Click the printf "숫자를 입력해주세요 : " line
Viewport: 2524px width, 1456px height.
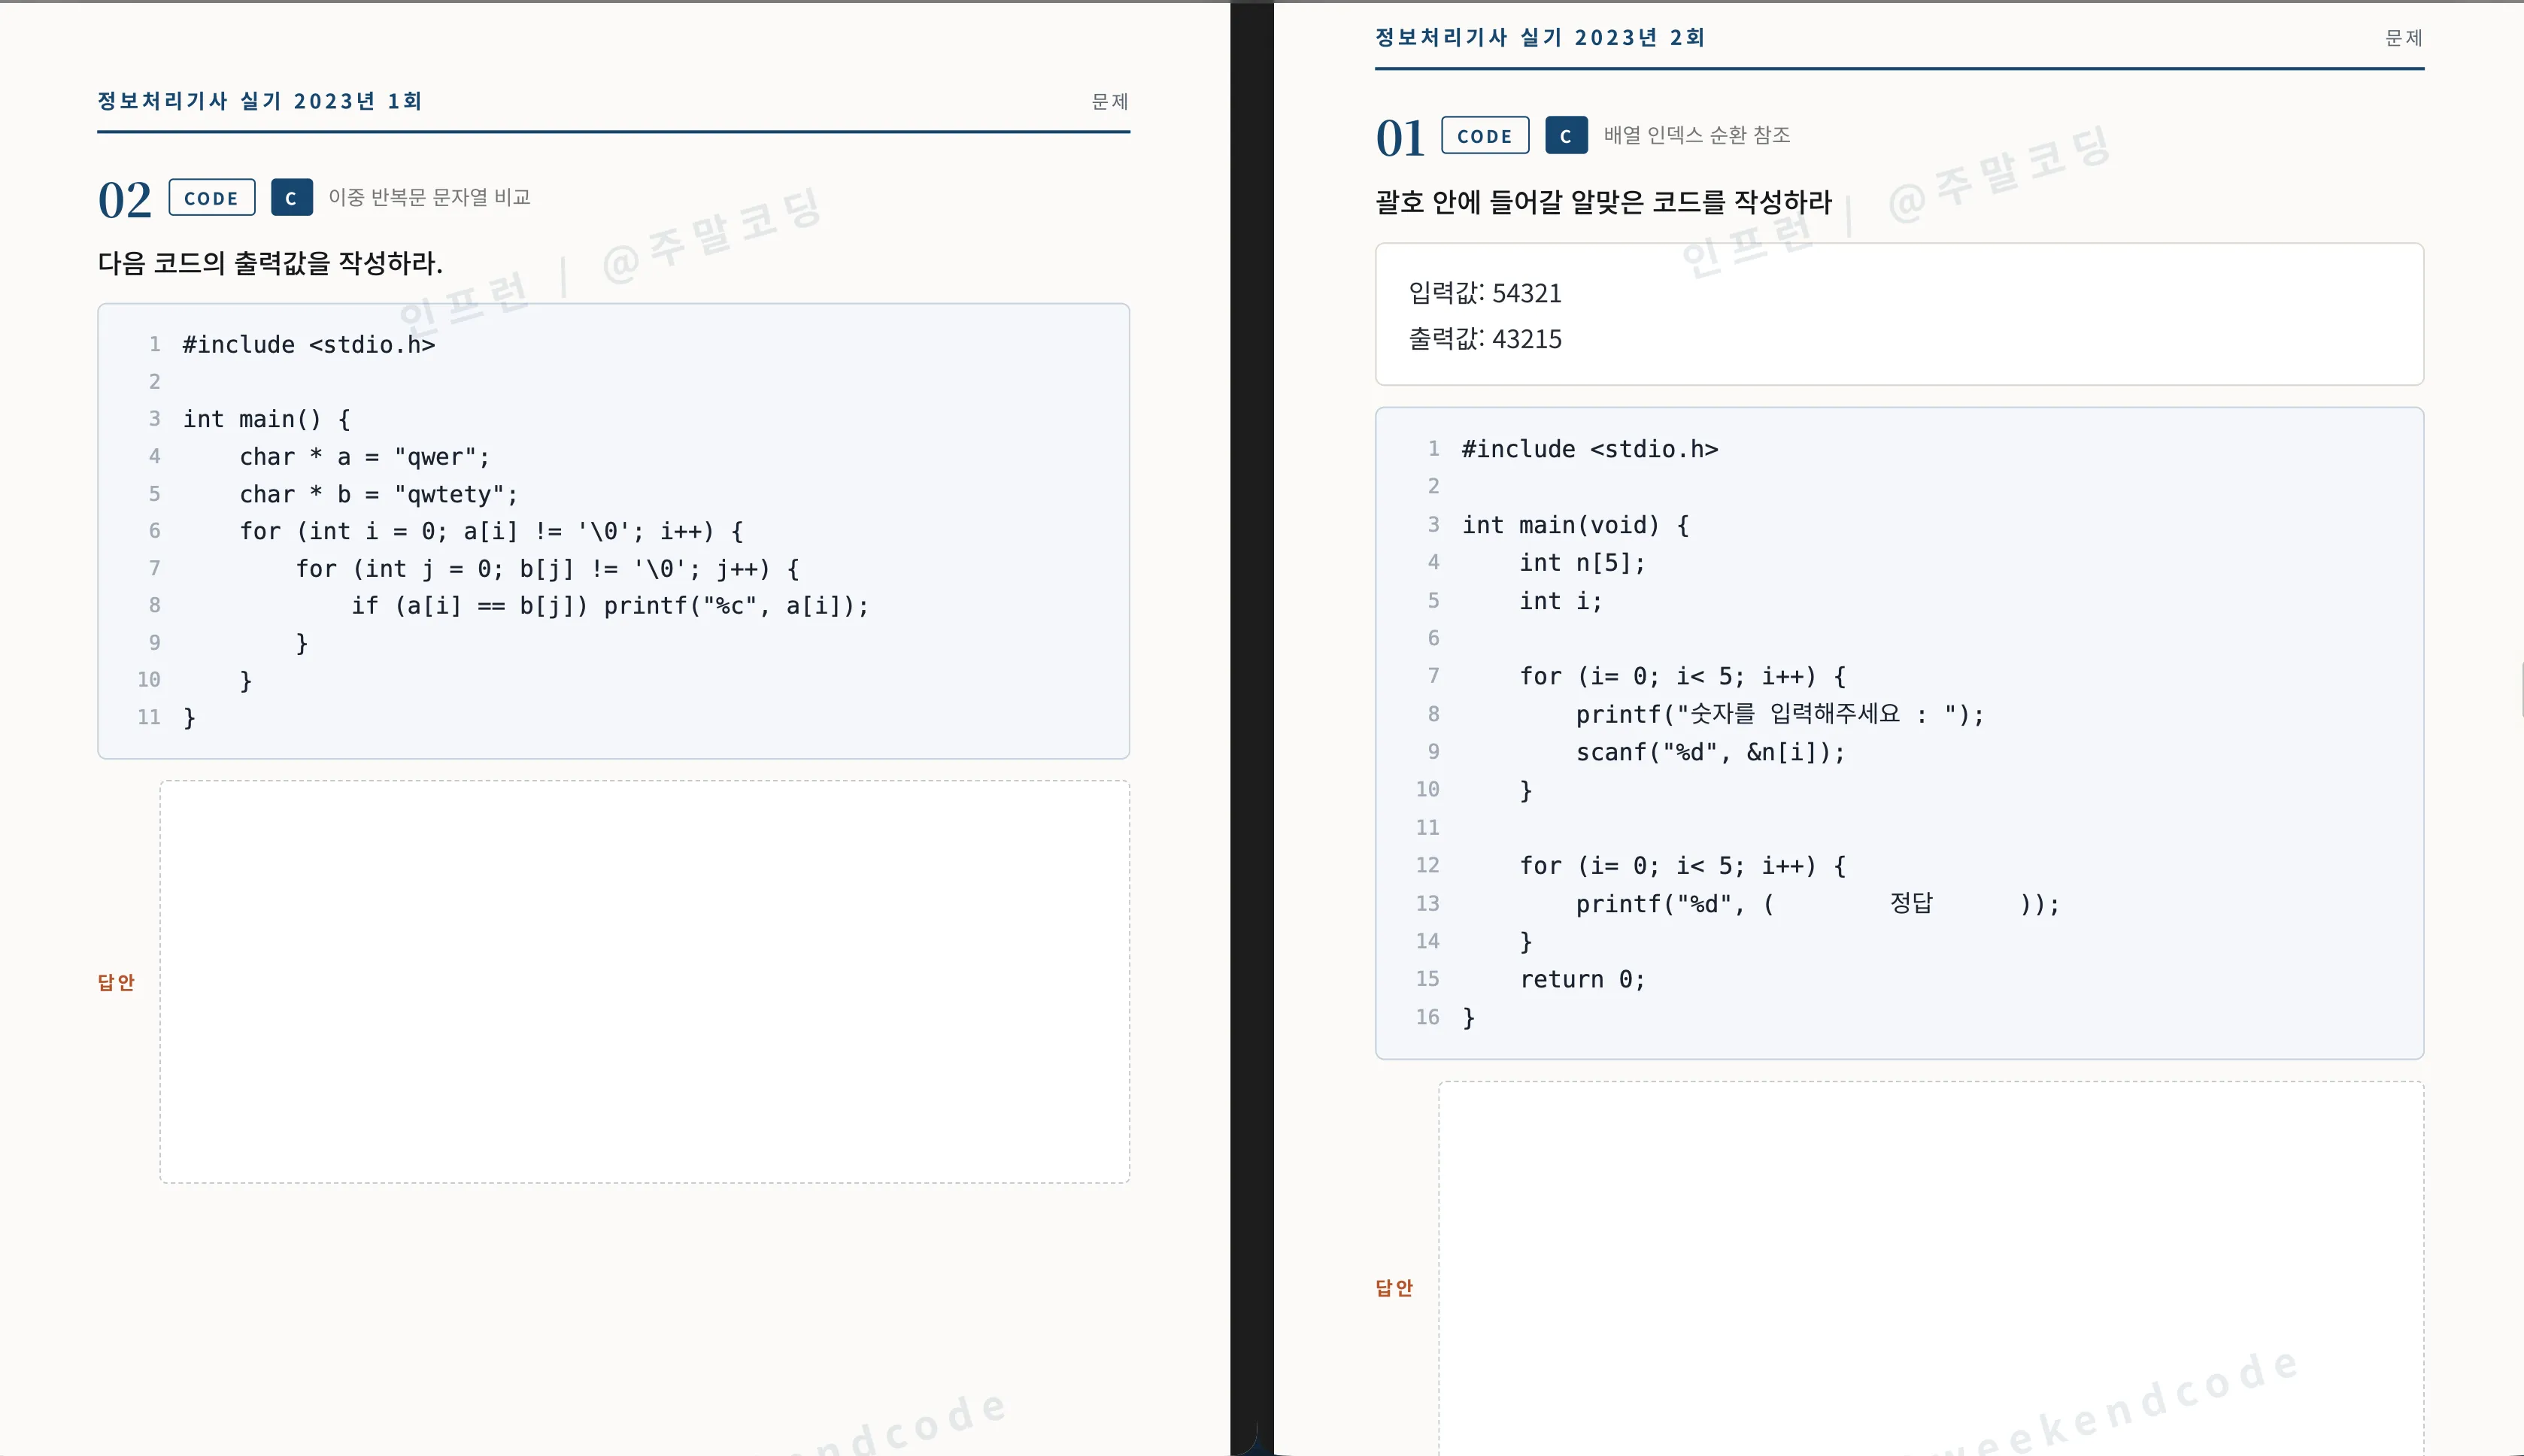pyautogui.click(x=1780, y=714)
